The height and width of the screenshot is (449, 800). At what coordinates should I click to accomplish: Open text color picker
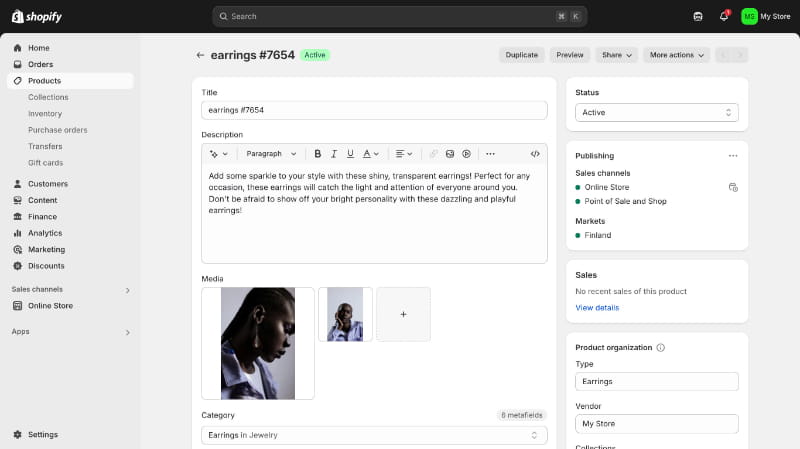tap(370, 154)
